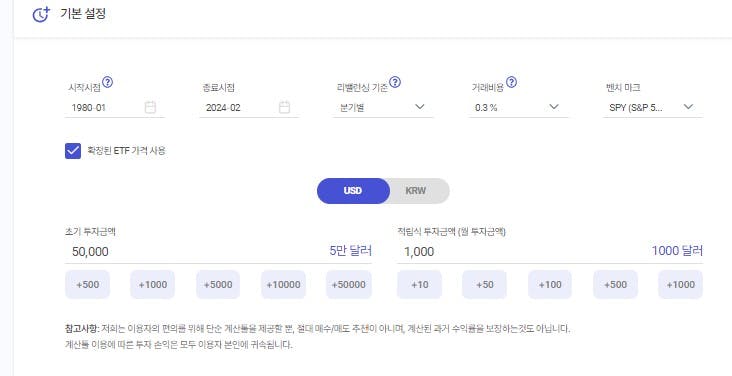Click the +100 monthly amount button
The width and height of the screenshot is (732, 376).
point(550,284)
